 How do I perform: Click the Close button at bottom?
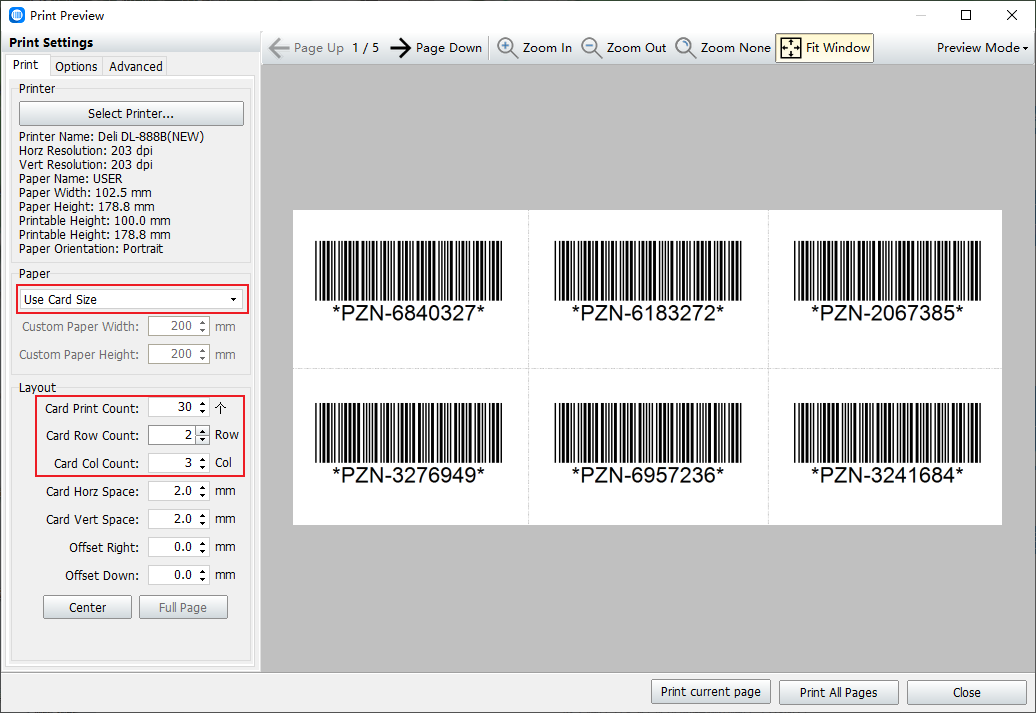coord(967,692)
